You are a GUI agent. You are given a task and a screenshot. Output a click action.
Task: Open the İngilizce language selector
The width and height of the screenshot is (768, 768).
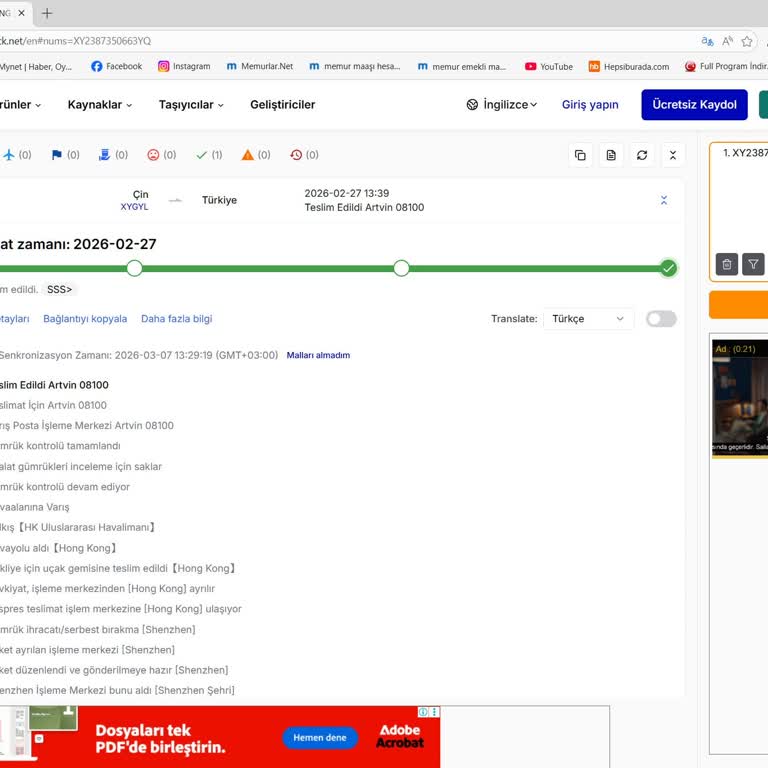(502, 105)
